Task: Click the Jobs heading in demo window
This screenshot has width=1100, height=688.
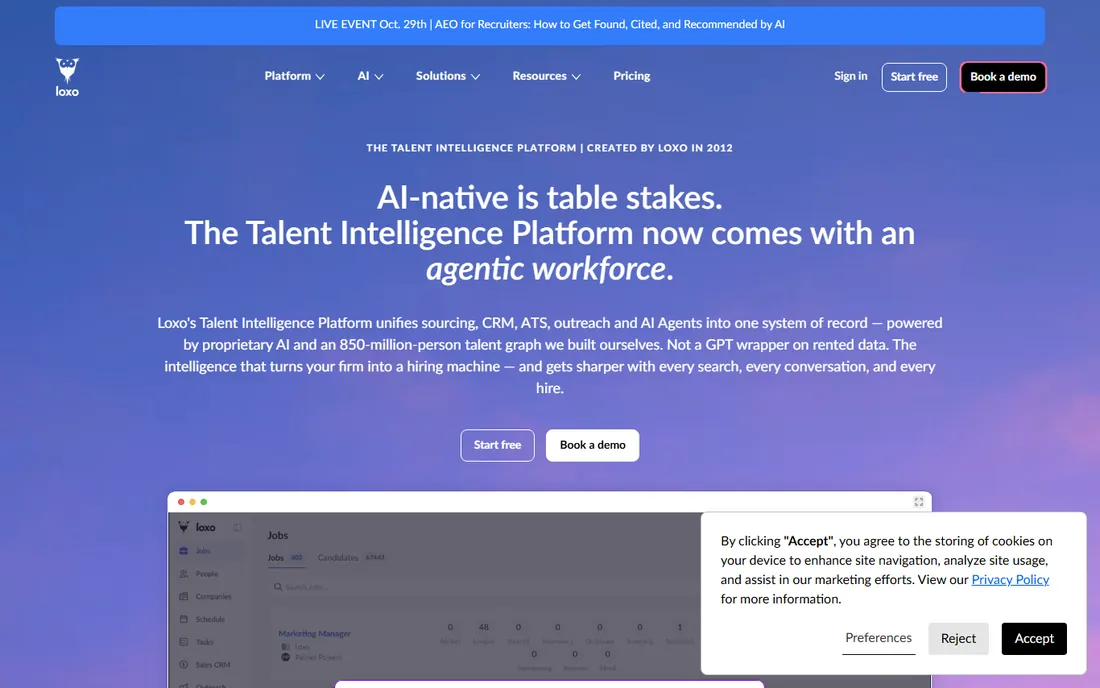Action: pos(278,536)
